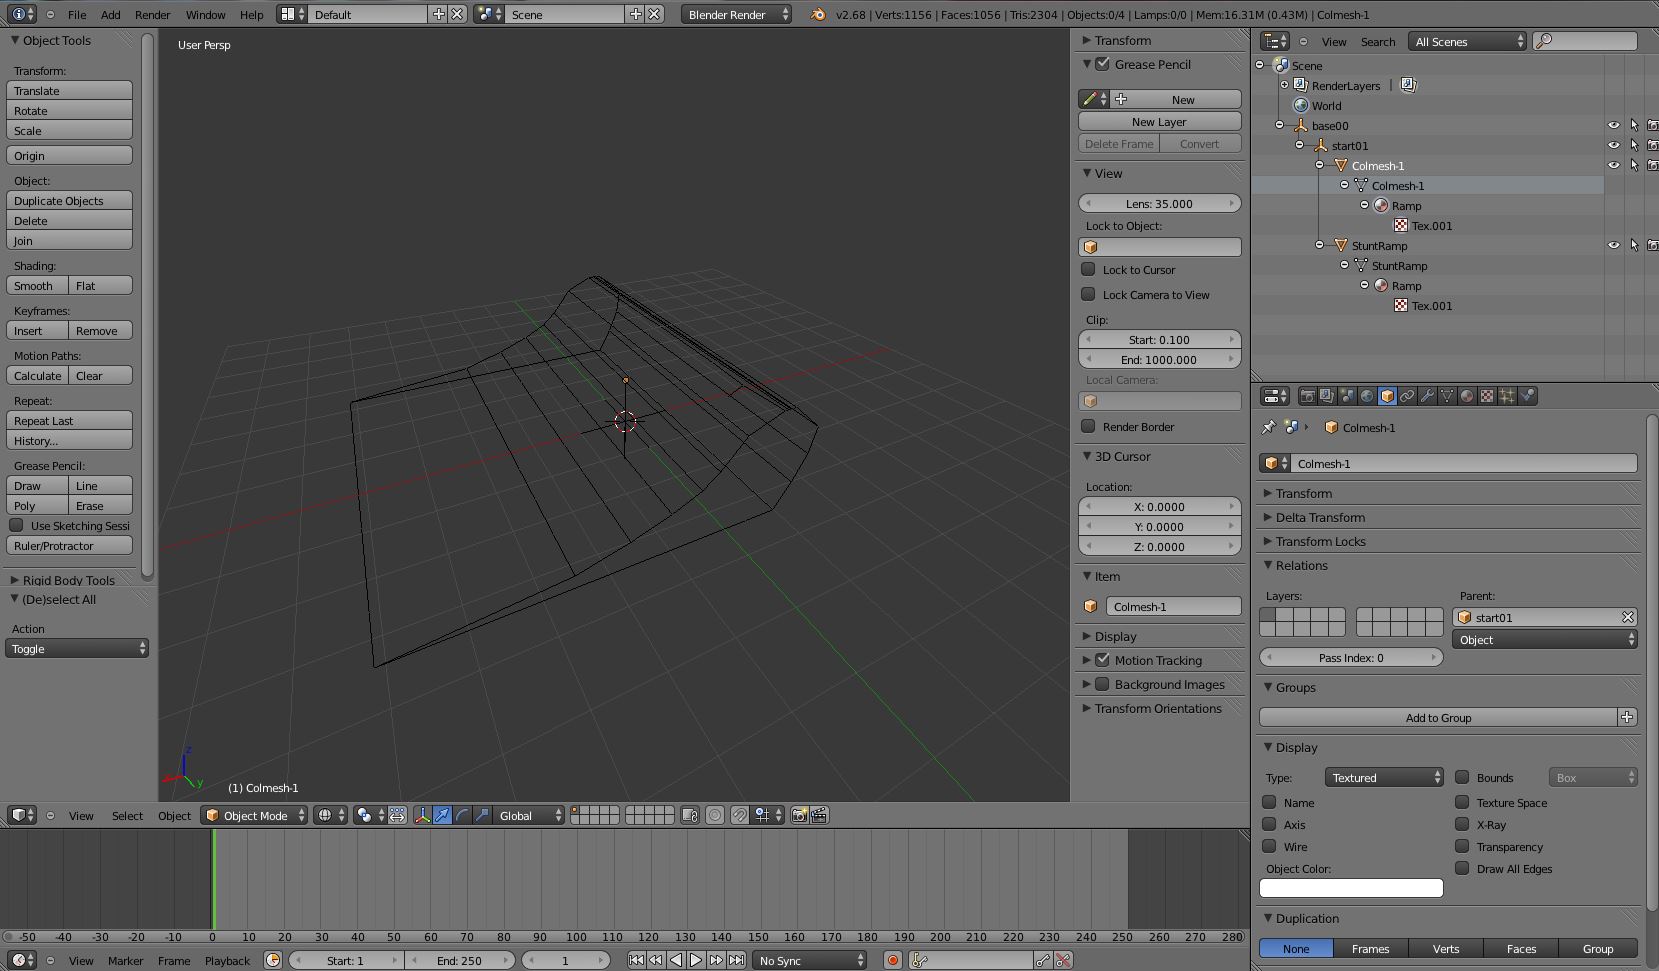Open the No Sync dropdown
This screenshot has width=1659, height=971.
click(x=810, y=960)
